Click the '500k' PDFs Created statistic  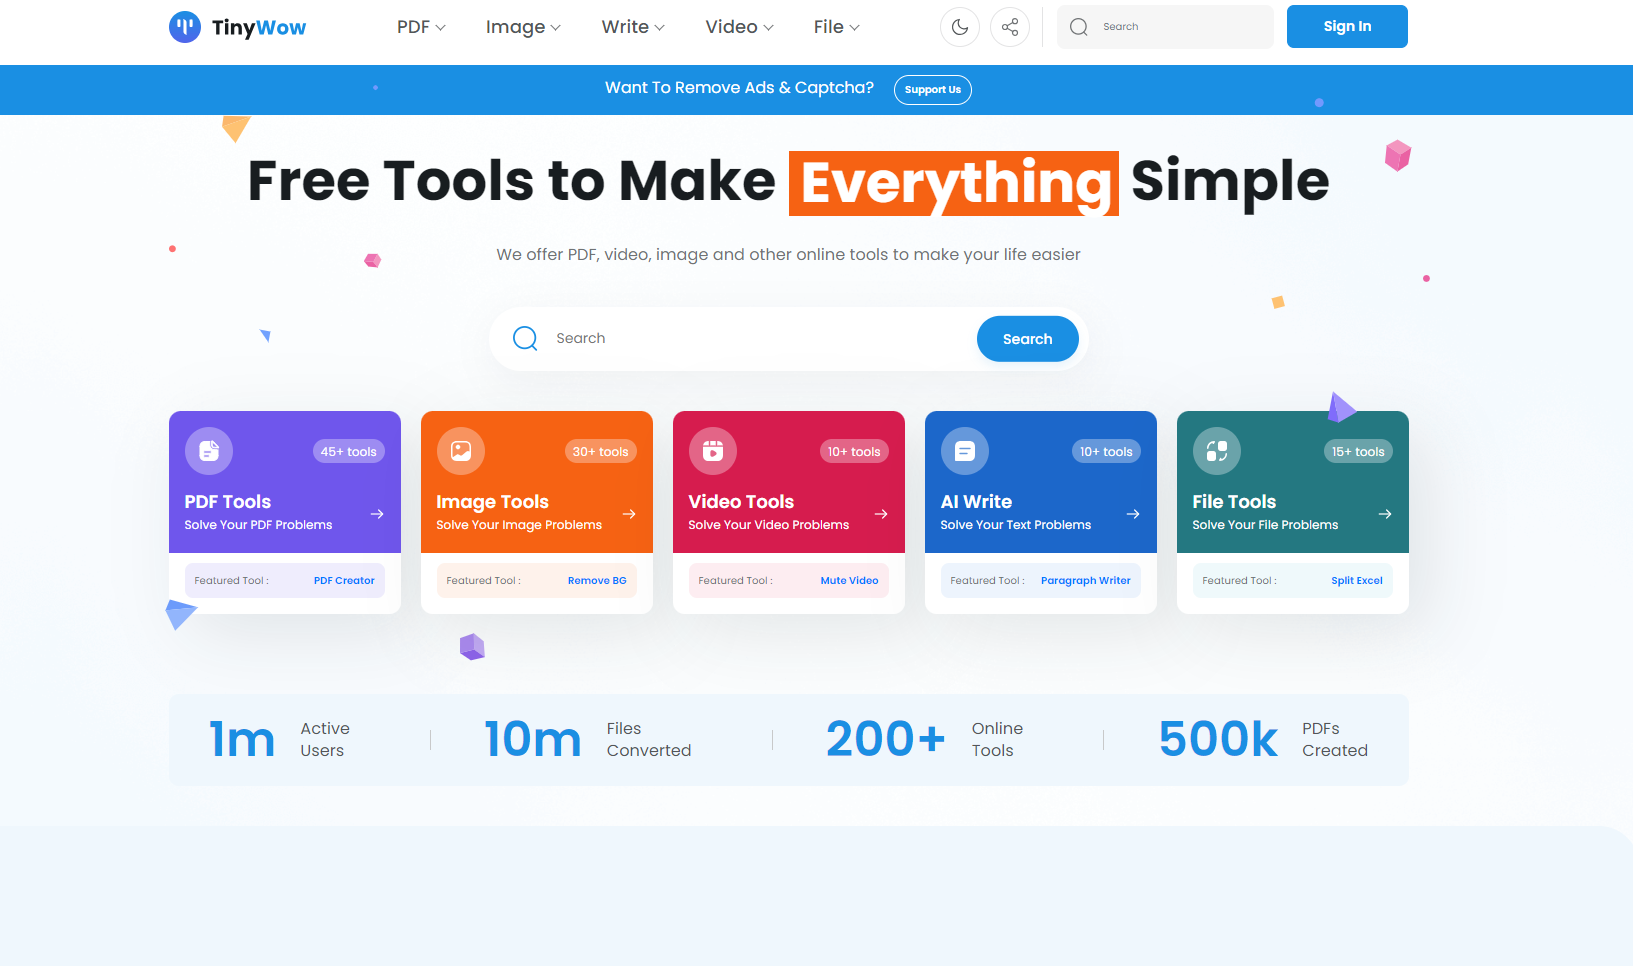point(1218,740)
